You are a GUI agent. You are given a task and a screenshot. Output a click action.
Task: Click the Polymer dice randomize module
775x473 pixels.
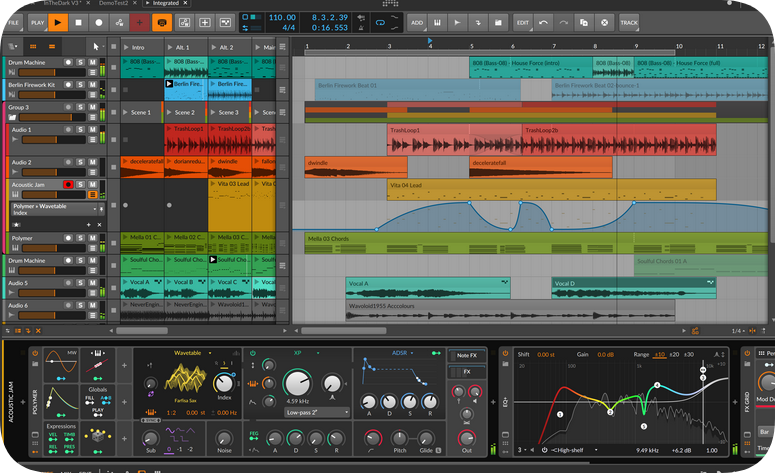98,437
